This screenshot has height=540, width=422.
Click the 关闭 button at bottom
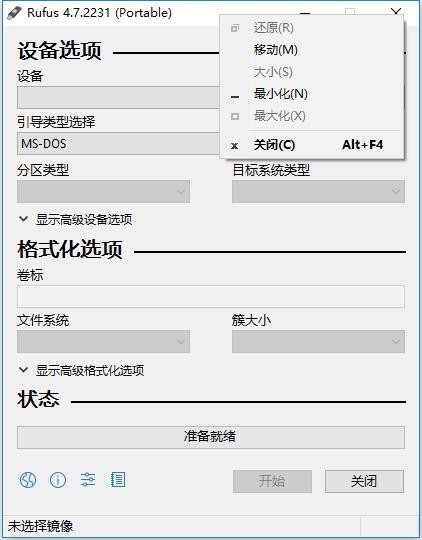point(364,481)
